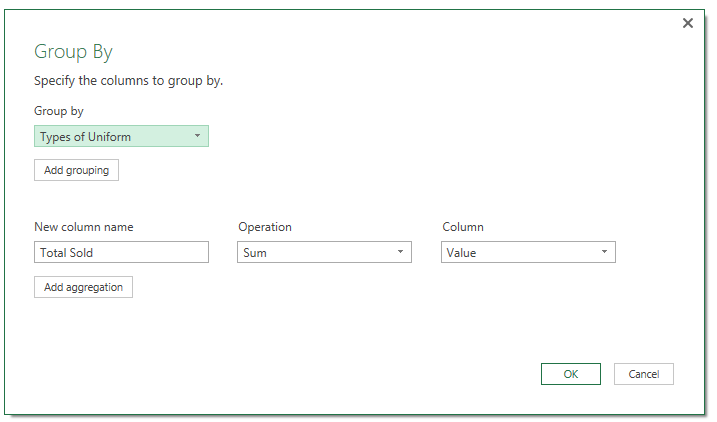
Task: Confirm the grouping with OK
Action: [571, 374]
